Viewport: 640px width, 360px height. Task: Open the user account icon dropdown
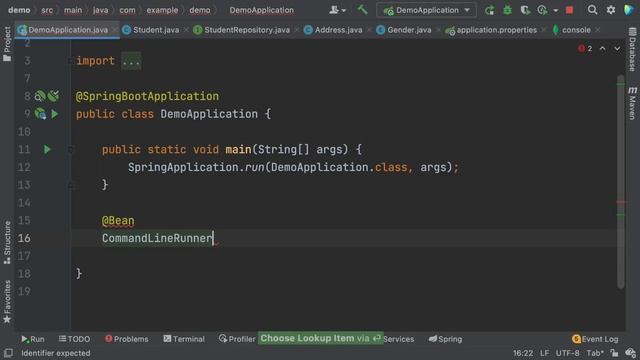tap(337, 10)
